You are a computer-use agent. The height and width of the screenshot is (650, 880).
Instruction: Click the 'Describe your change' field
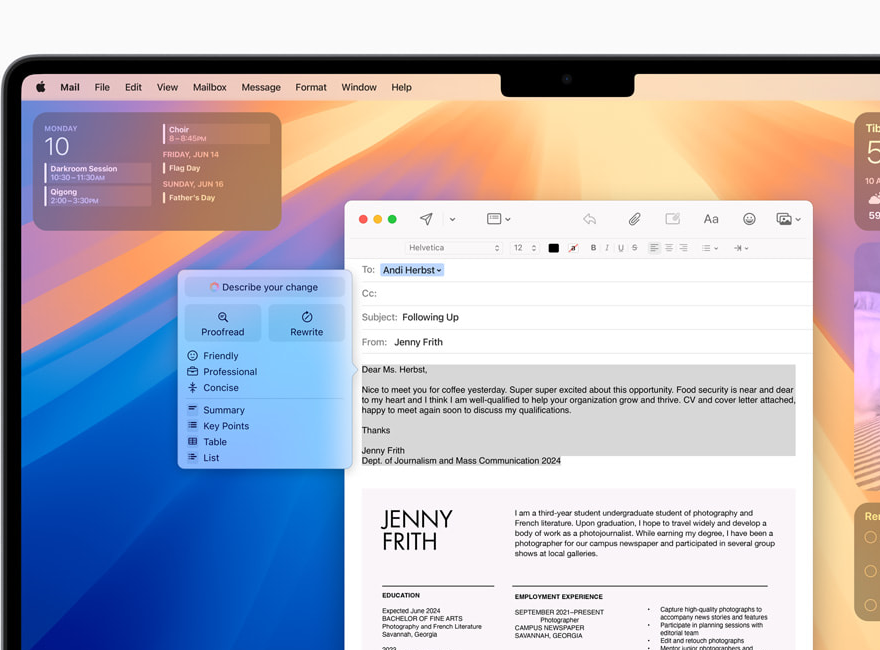click(264, 287)
